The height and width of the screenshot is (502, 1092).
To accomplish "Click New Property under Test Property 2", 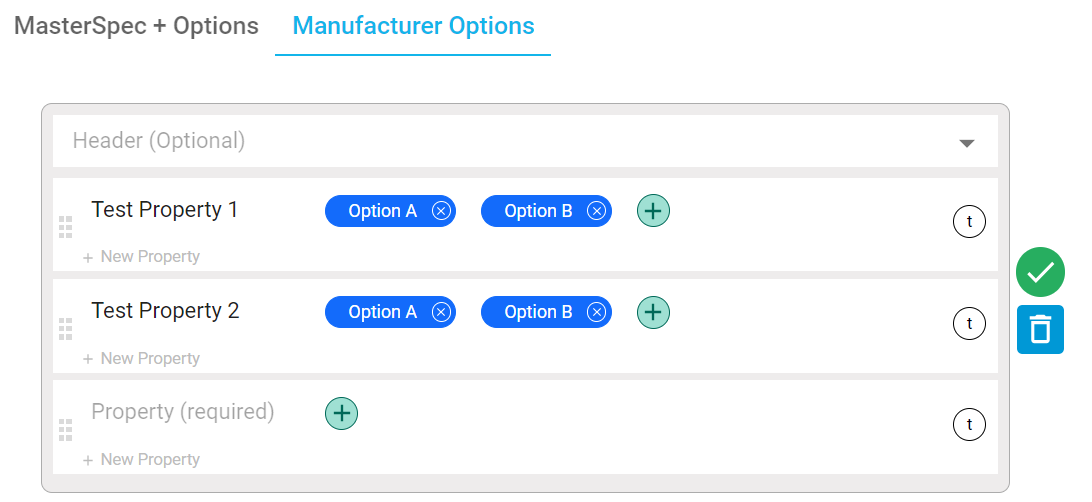I will click(x=141, y=359).
